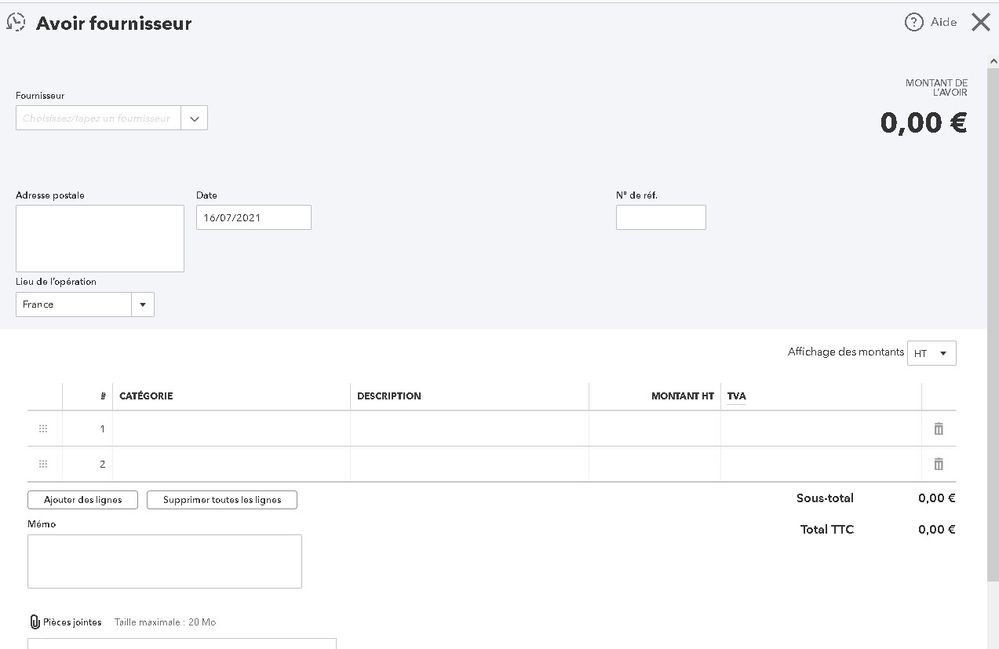Close the Avoir fournisseur form

980,22
